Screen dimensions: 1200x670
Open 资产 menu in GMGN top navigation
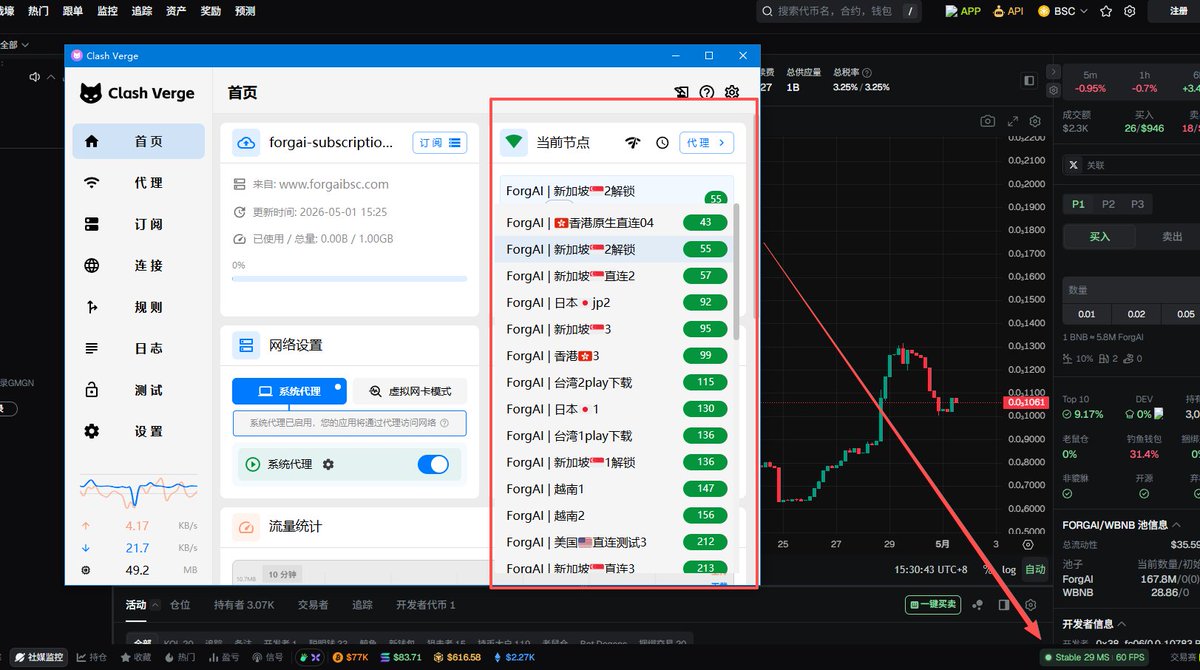click(176, 11)
